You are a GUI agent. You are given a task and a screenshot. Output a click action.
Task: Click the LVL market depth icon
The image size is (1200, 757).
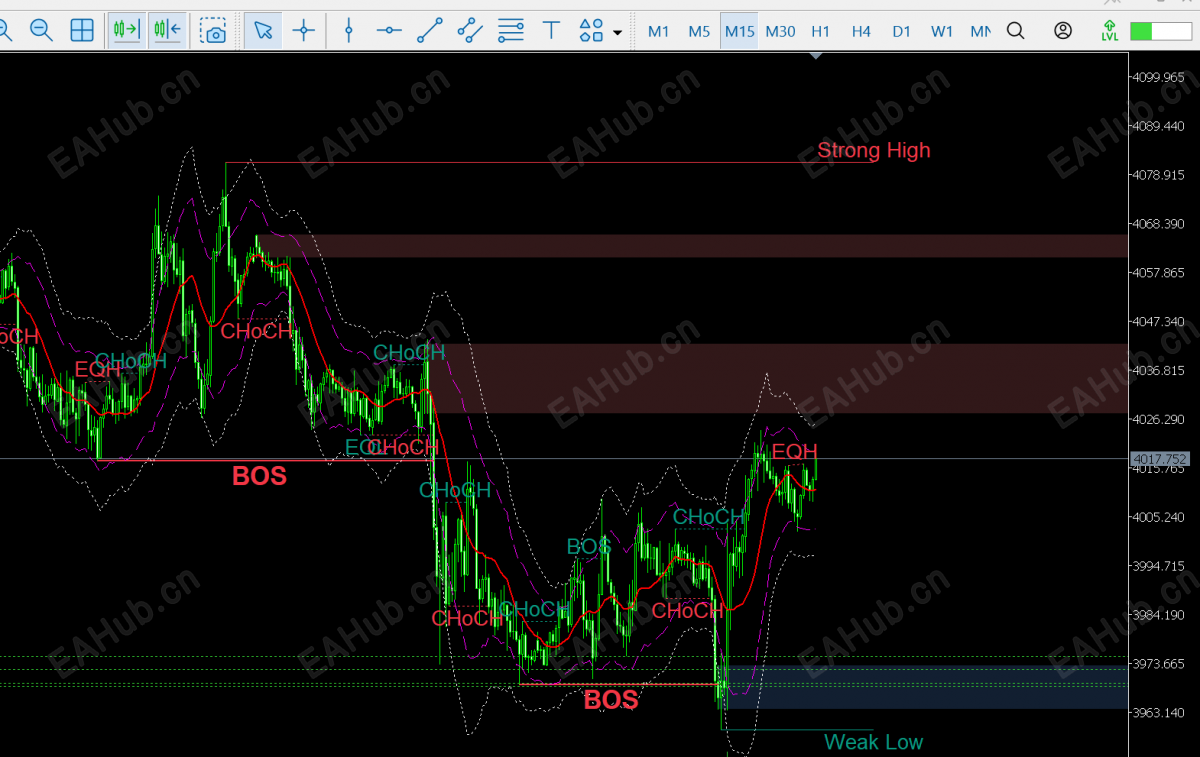tap(1109, 31)
